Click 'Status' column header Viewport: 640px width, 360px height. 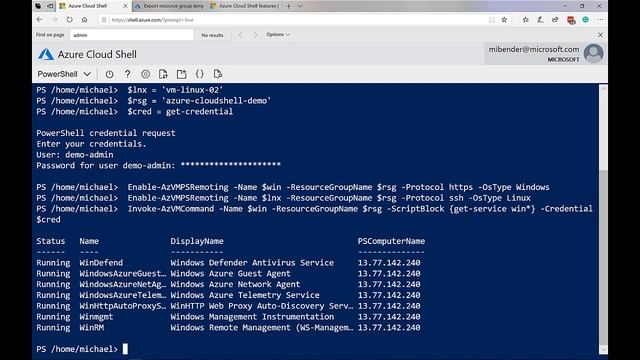(x=51, y=241)
